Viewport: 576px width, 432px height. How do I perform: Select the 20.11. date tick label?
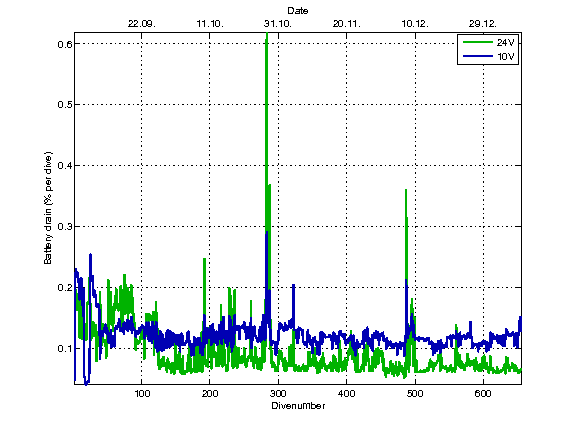pos(347,24)
